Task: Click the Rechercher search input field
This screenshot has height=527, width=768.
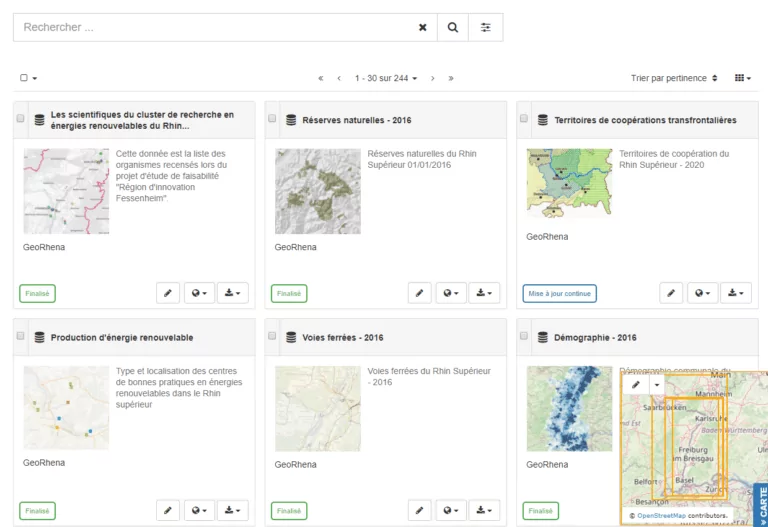Action: (210, 28)
